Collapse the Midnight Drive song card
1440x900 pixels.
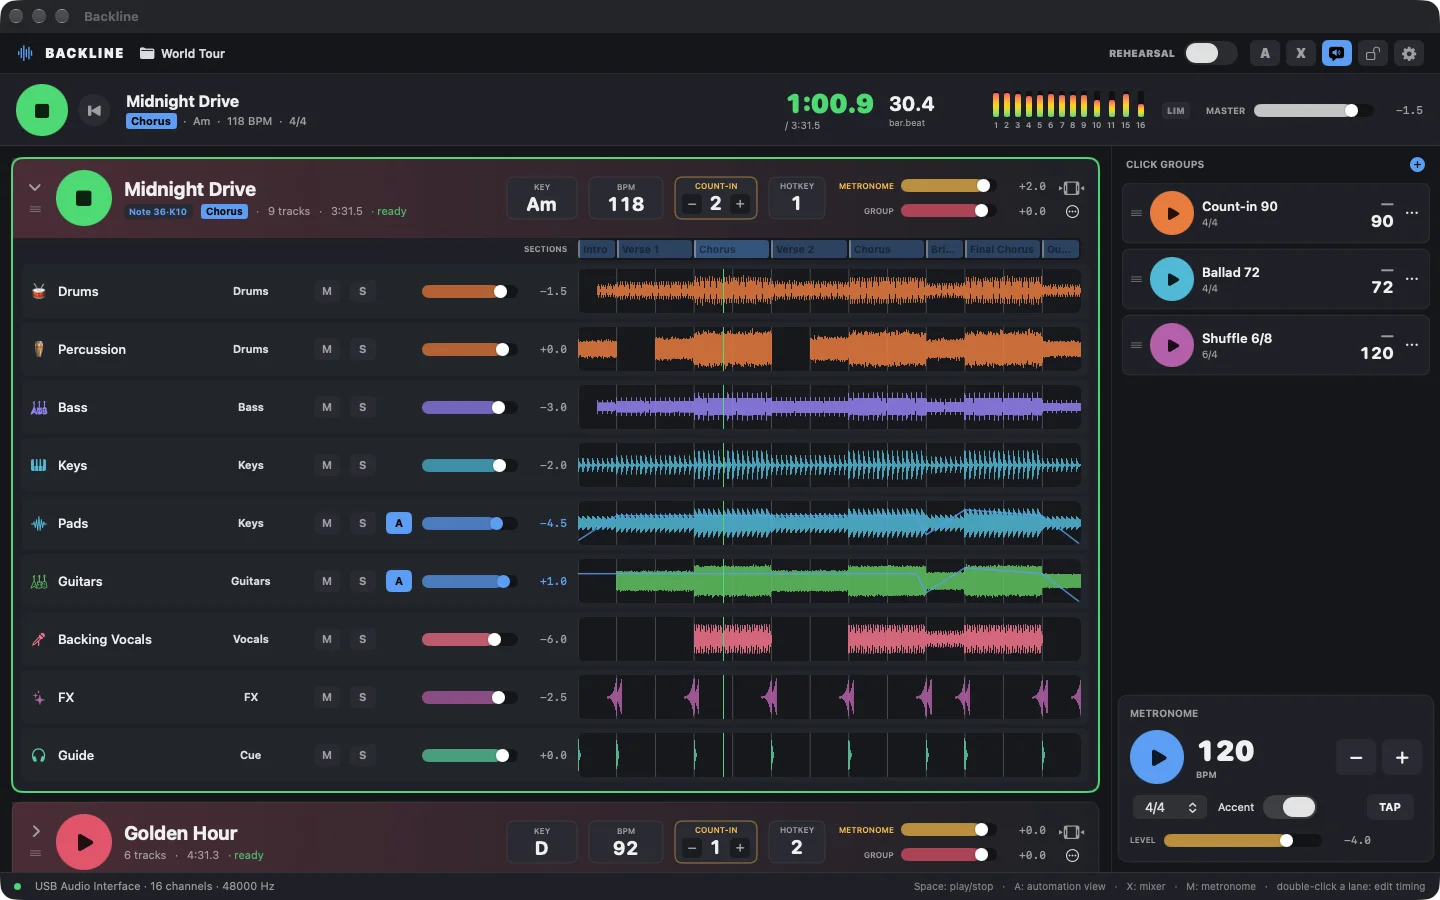point(35,187)
